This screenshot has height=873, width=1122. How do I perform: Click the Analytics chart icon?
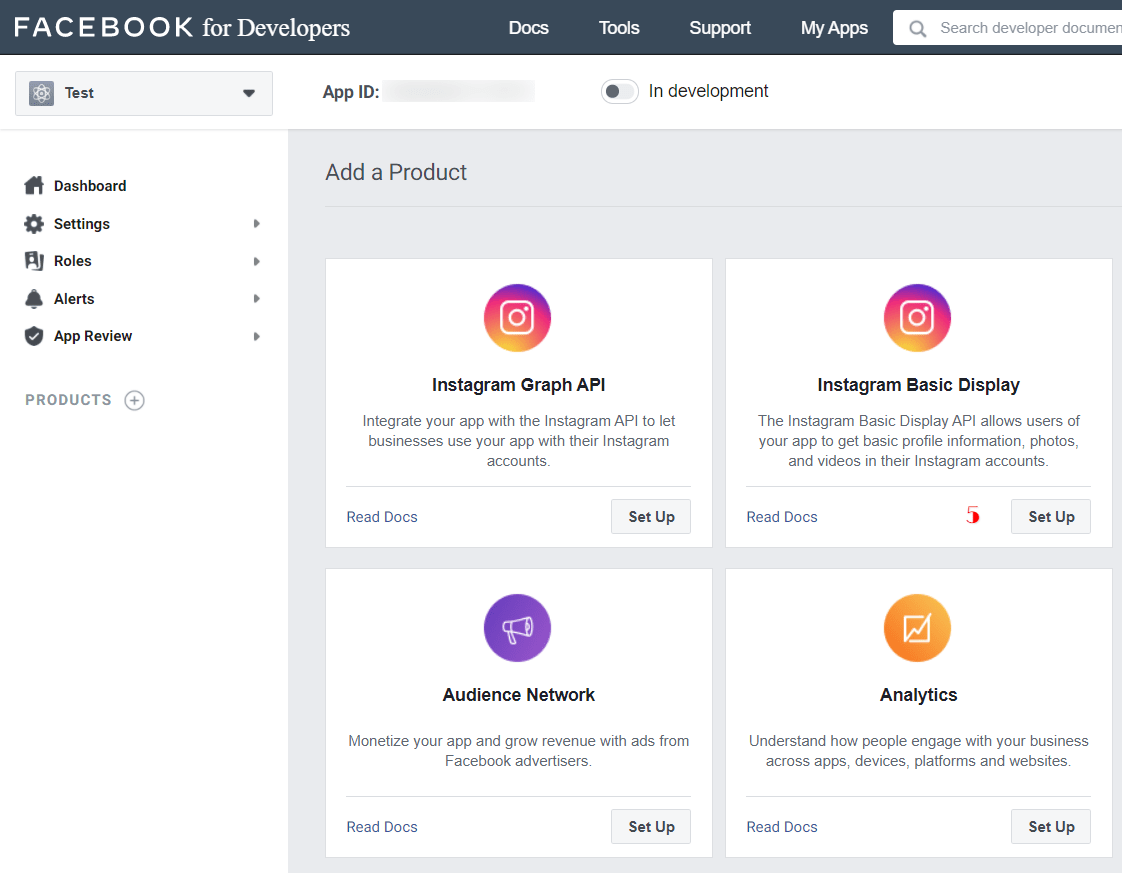[x=917, y=628]
